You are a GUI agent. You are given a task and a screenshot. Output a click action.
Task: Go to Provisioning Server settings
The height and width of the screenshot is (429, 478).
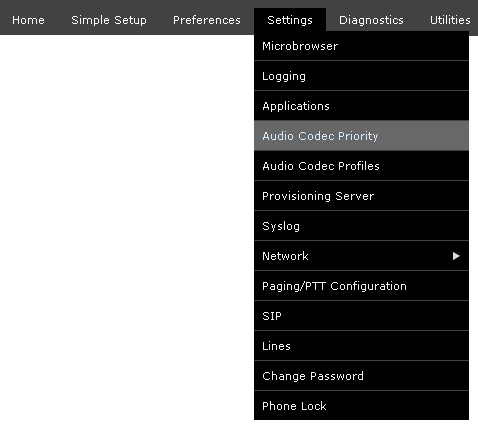(x=361, y=196)
